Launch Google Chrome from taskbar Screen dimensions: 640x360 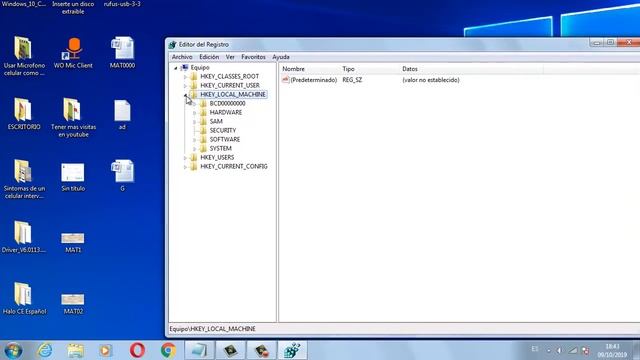tap(168, 350)
